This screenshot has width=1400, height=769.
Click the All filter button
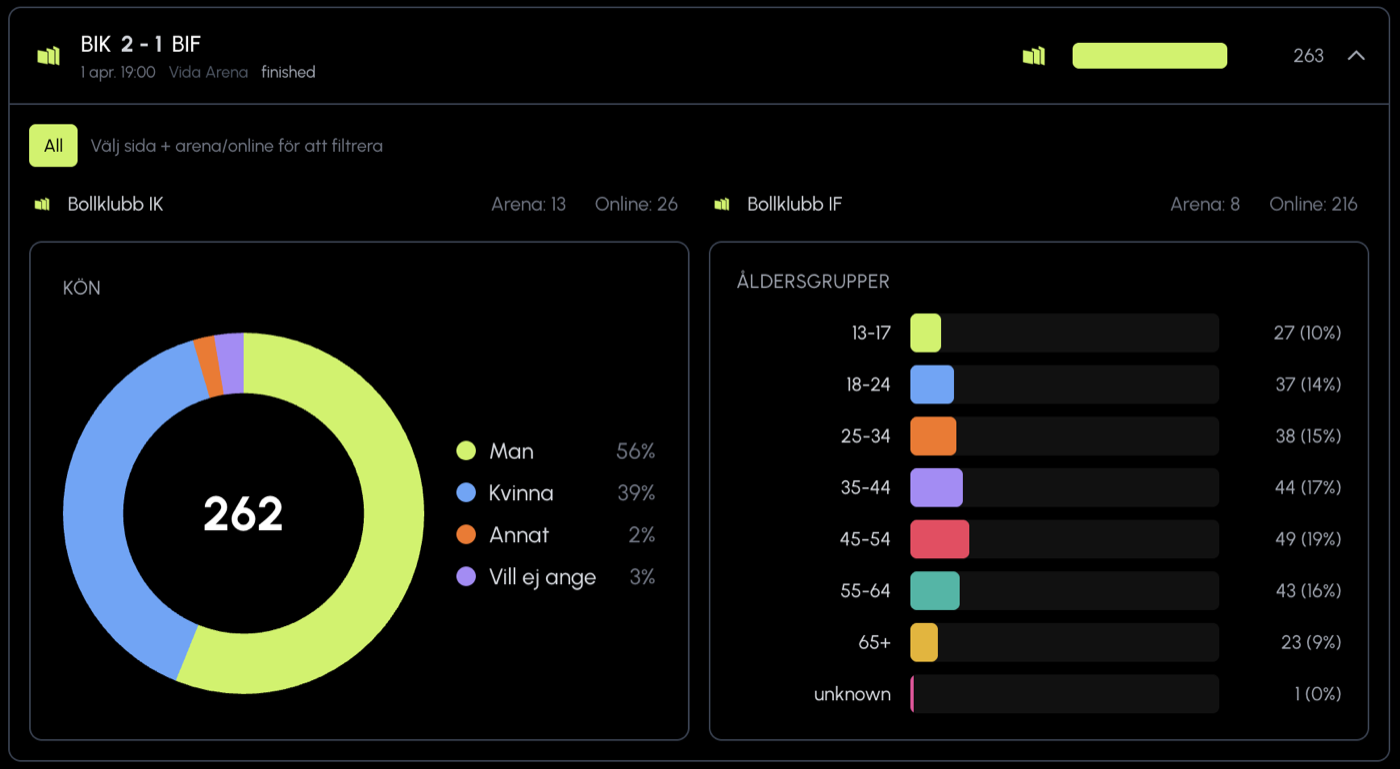(x=53, y=146)
